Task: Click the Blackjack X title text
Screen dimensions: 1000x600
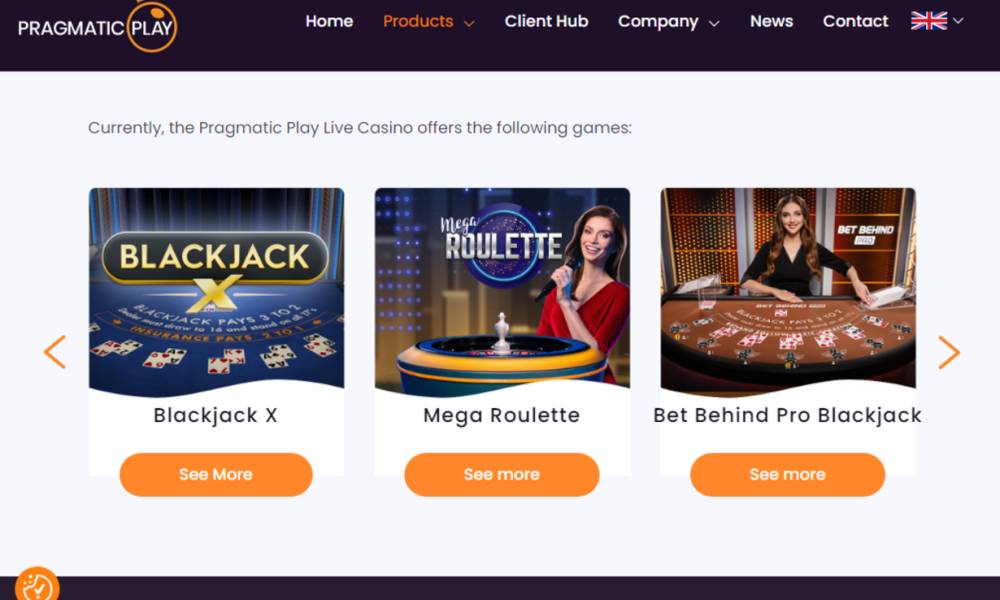Action: click(216, 415)
